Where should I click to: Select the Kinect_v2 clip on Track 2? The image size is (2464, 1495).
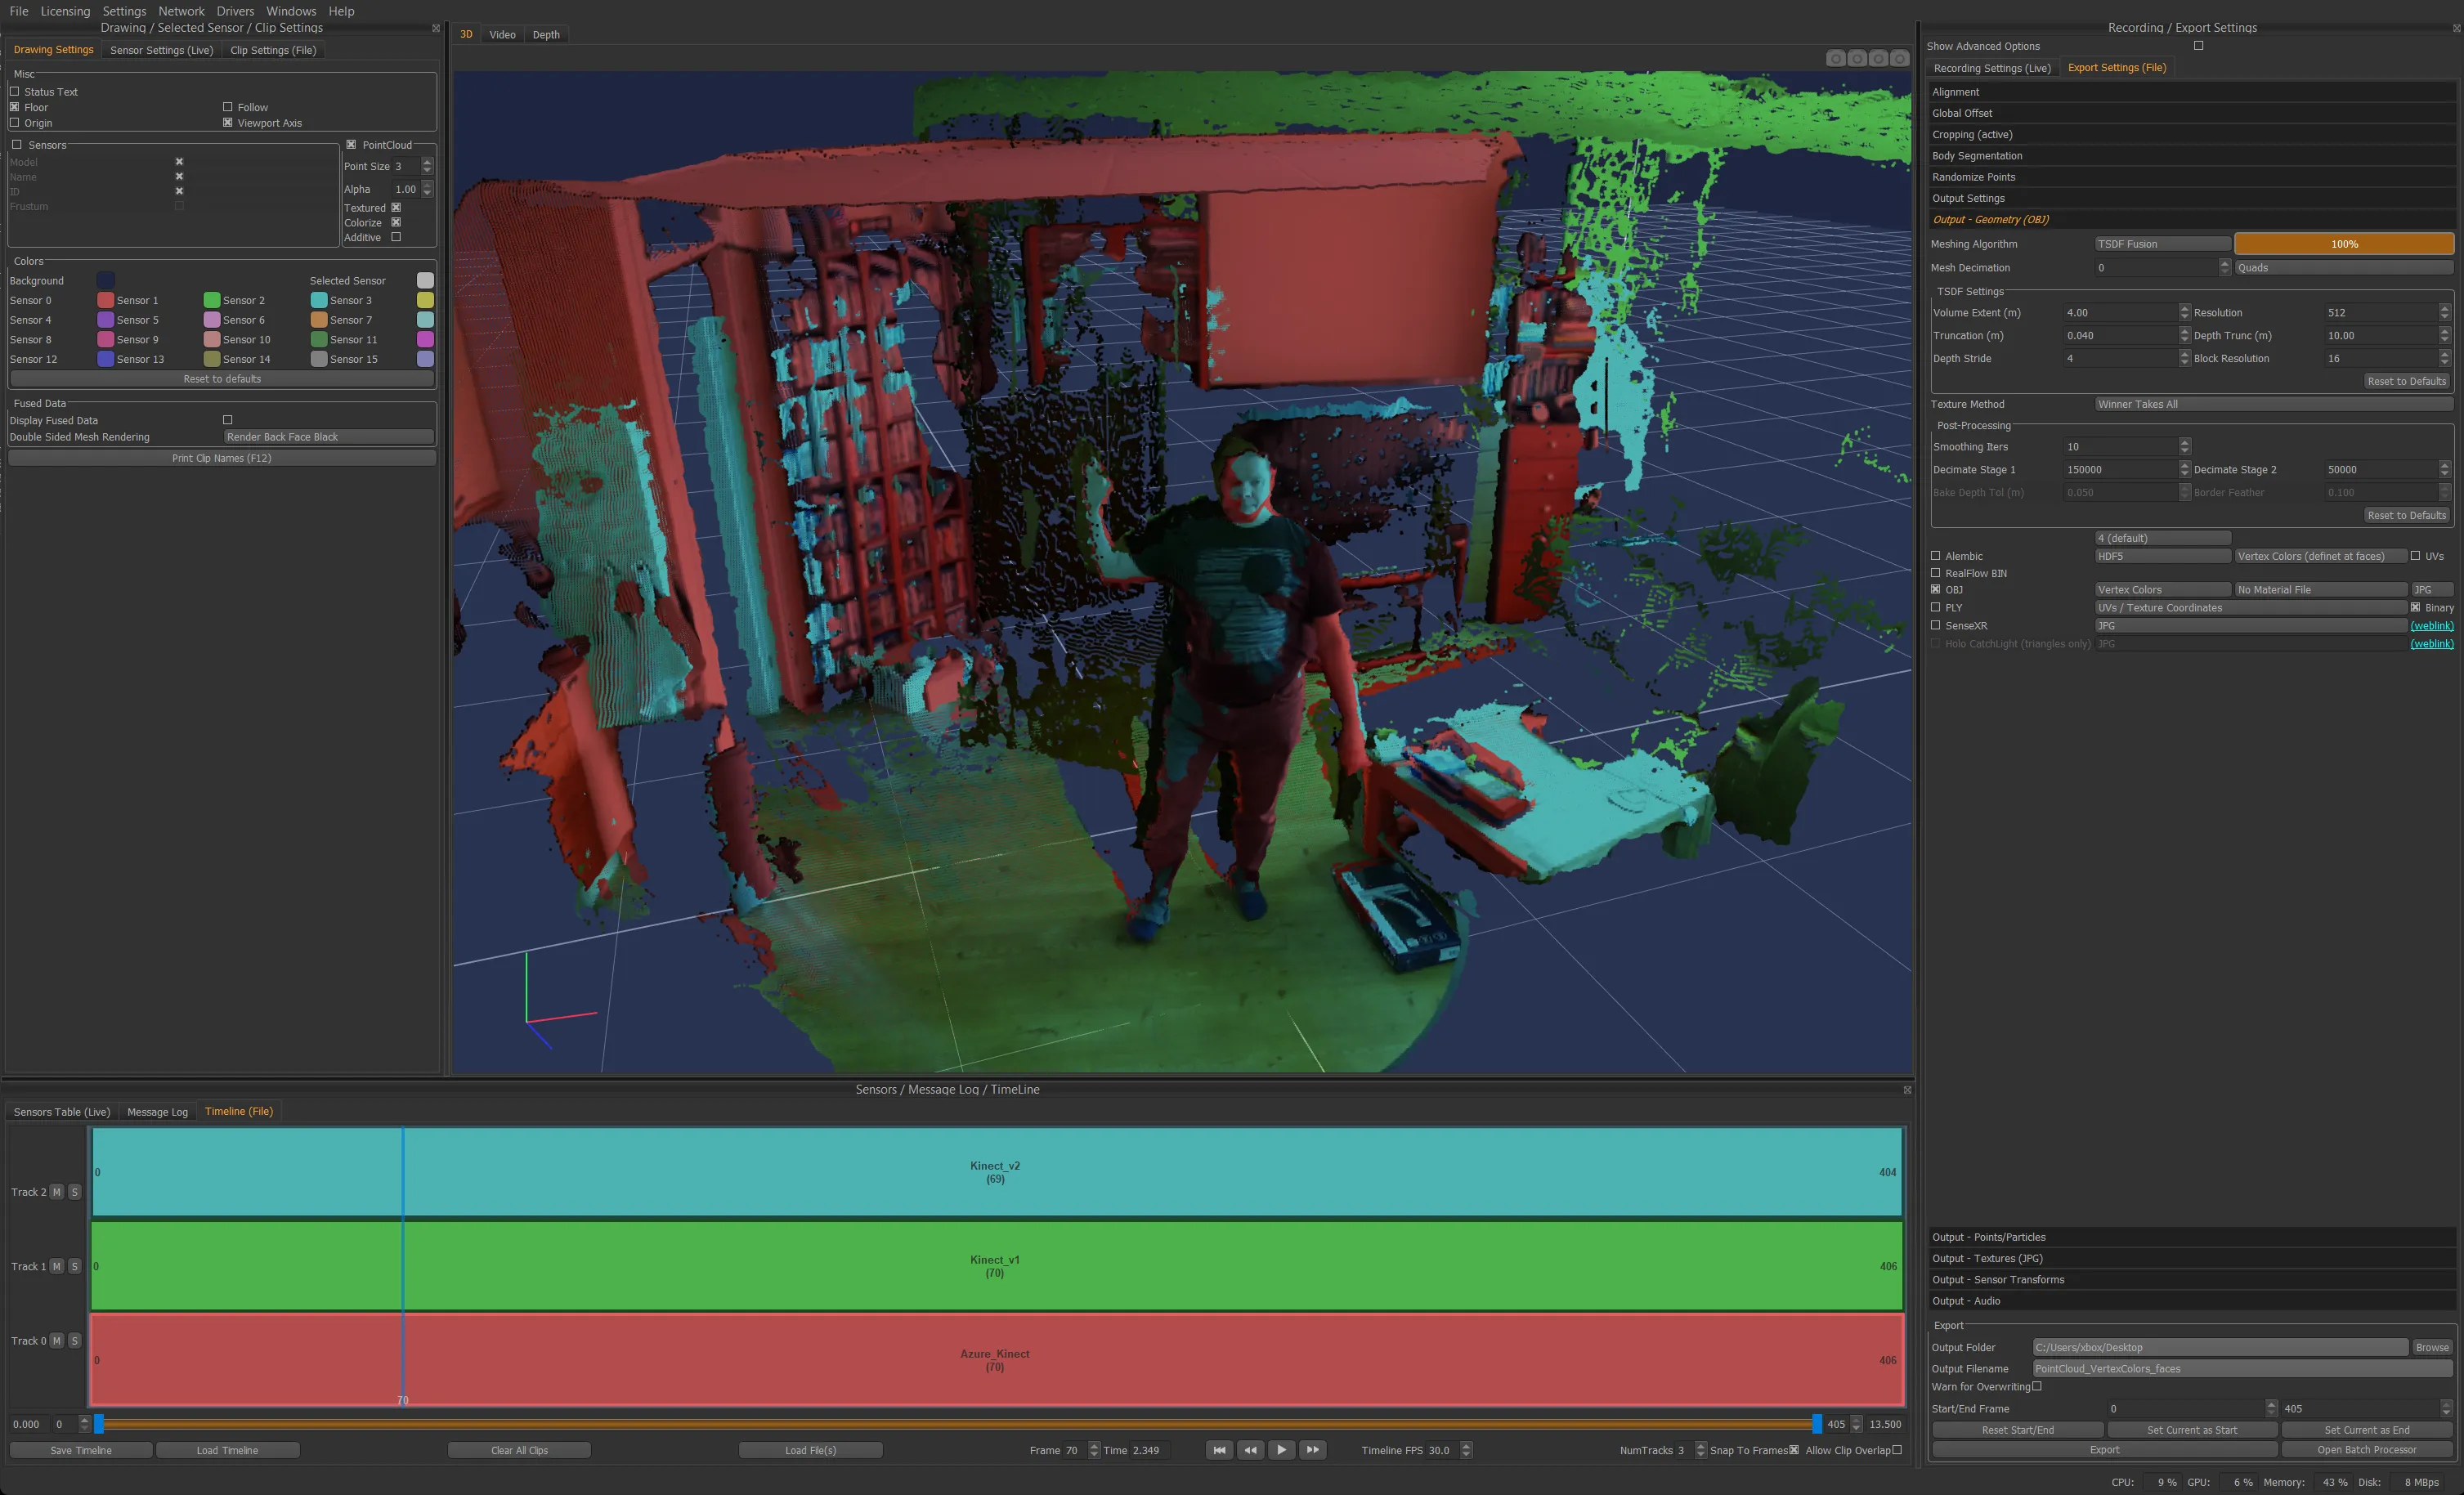tap(996, 1172)
